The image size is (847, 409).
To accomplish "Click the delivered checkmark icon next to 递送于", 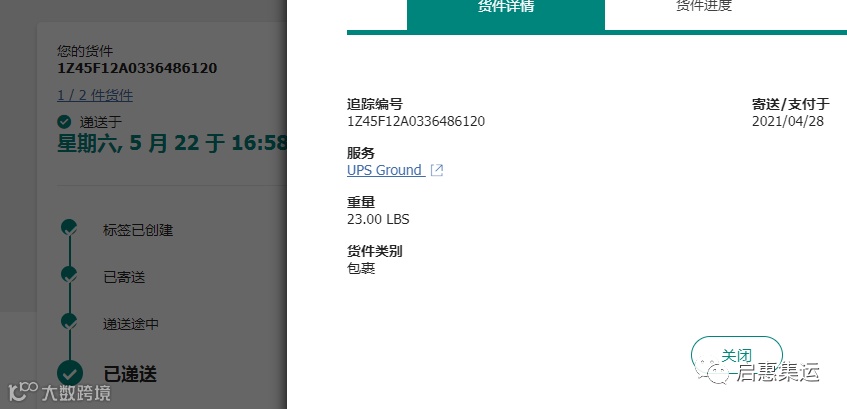I will (x=64, y=122).
